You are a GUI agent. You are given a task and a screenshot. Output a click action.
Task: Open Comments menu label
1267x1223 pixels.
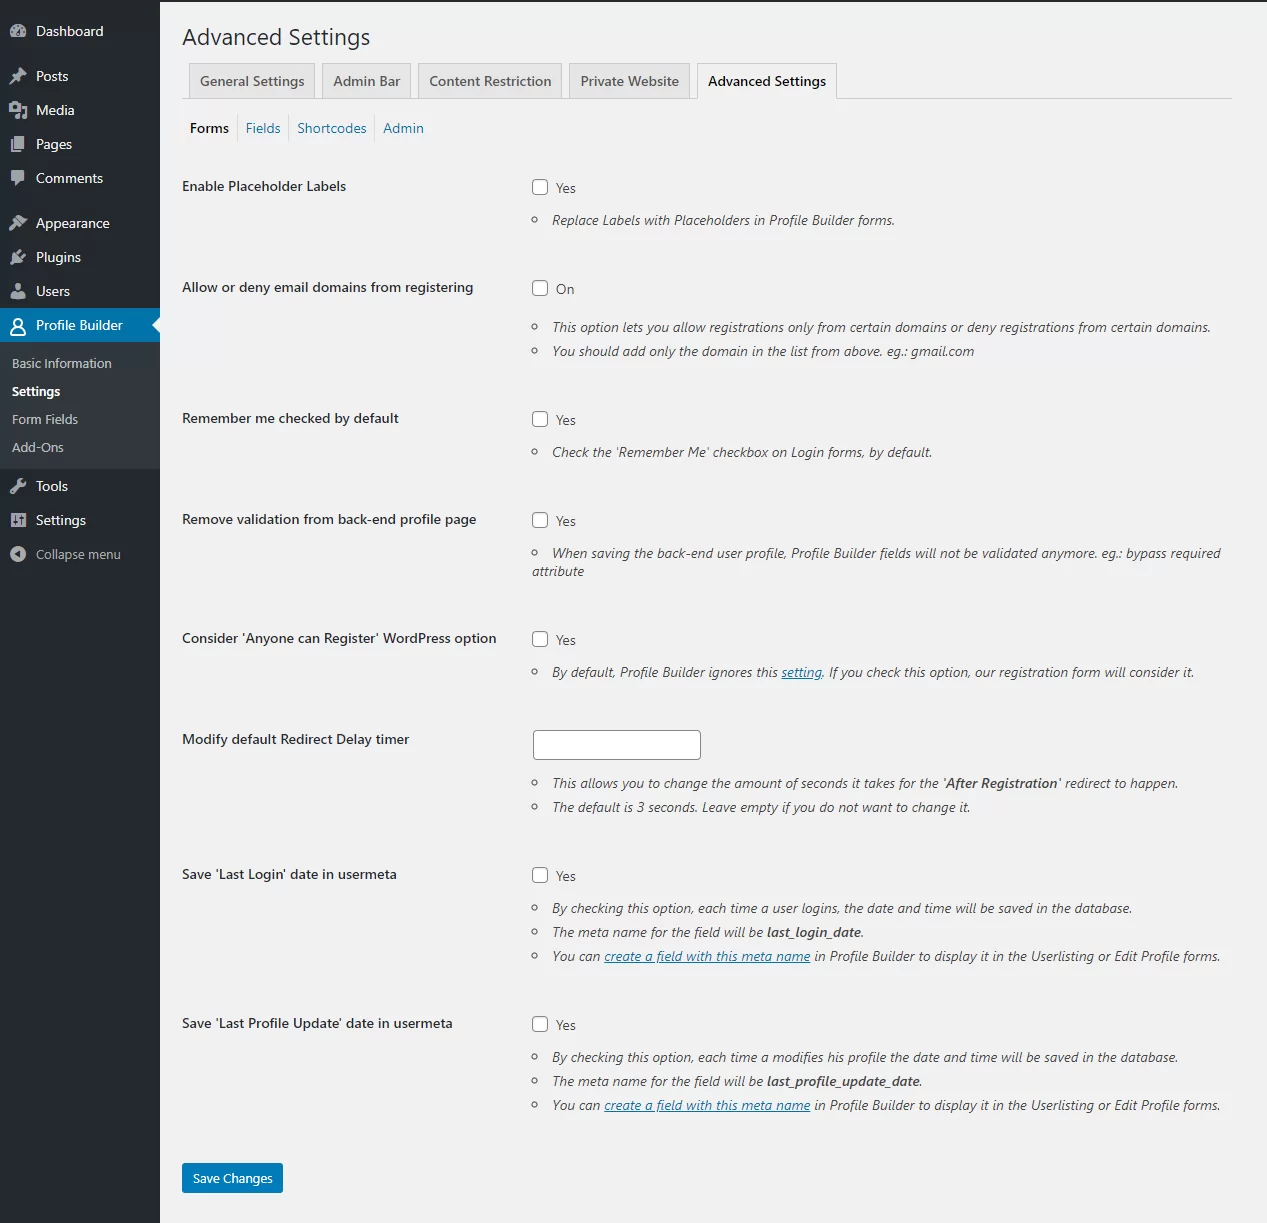pyautogui.click(x=69, y=178)
